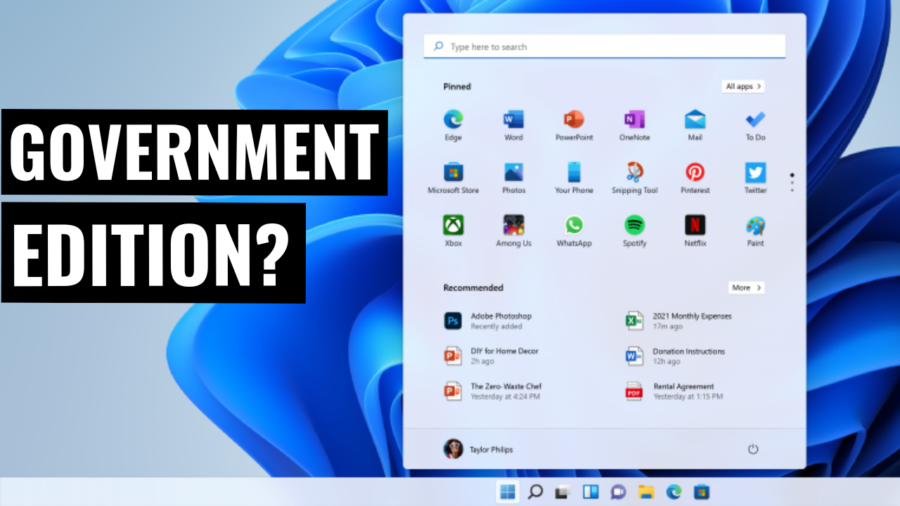
Task: Expand More recommended items
Action: tap(745, 288)
